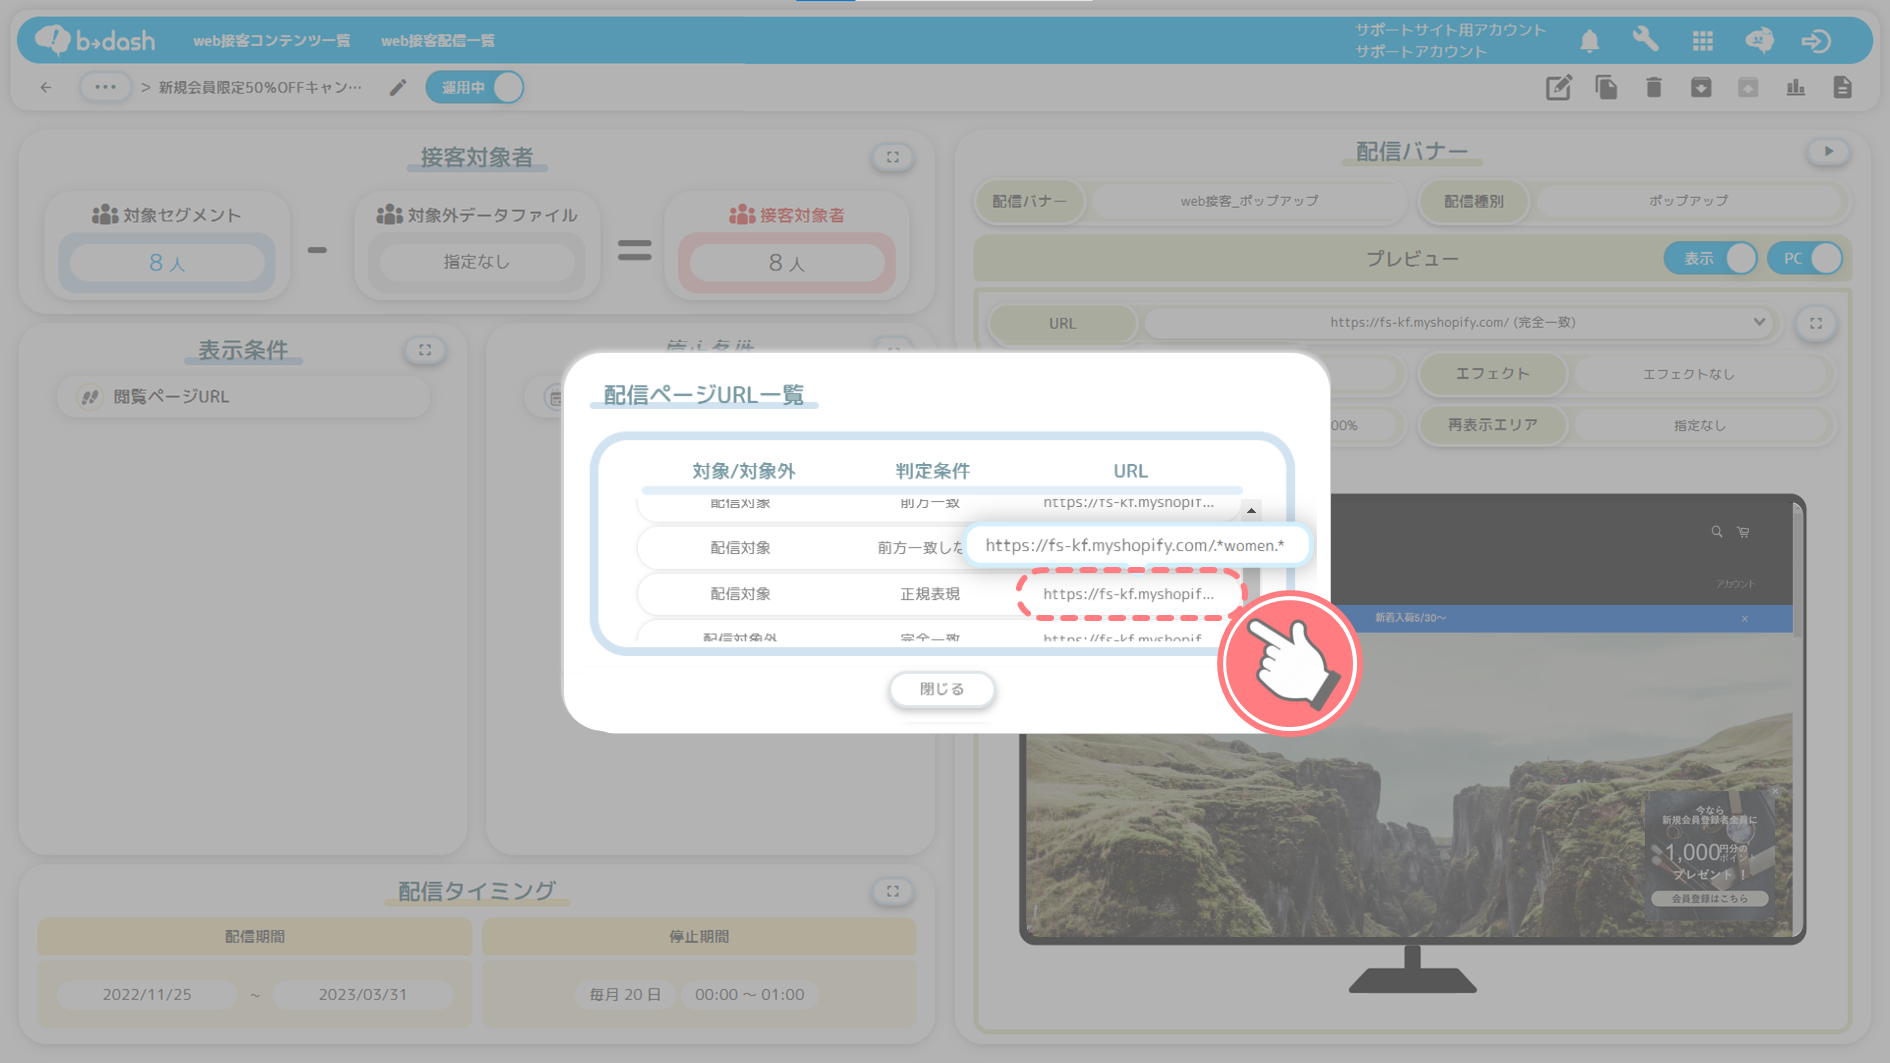Click the 正規表現 row URL cell

click(x=1129, y=594)
